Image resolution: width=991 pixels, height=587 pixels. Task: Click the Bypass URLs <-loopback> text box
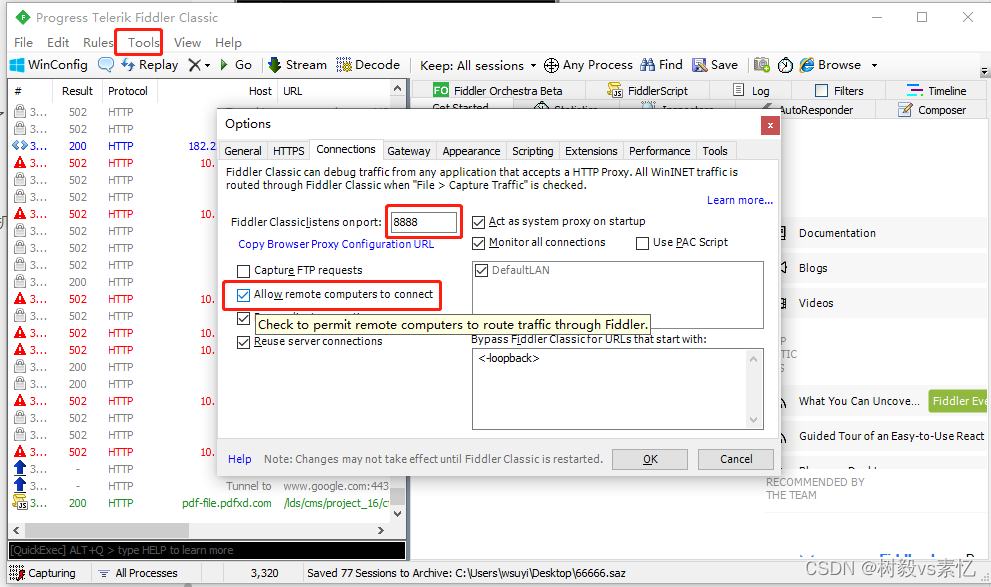pyautogui.click(x=617, y=389)
